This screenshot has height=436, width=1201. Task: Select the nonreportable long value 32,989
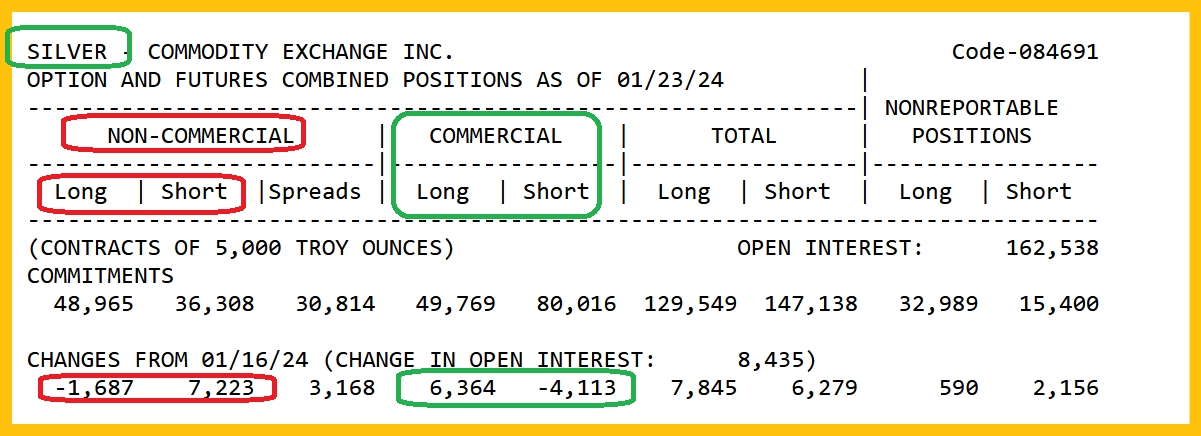[937, 303]
